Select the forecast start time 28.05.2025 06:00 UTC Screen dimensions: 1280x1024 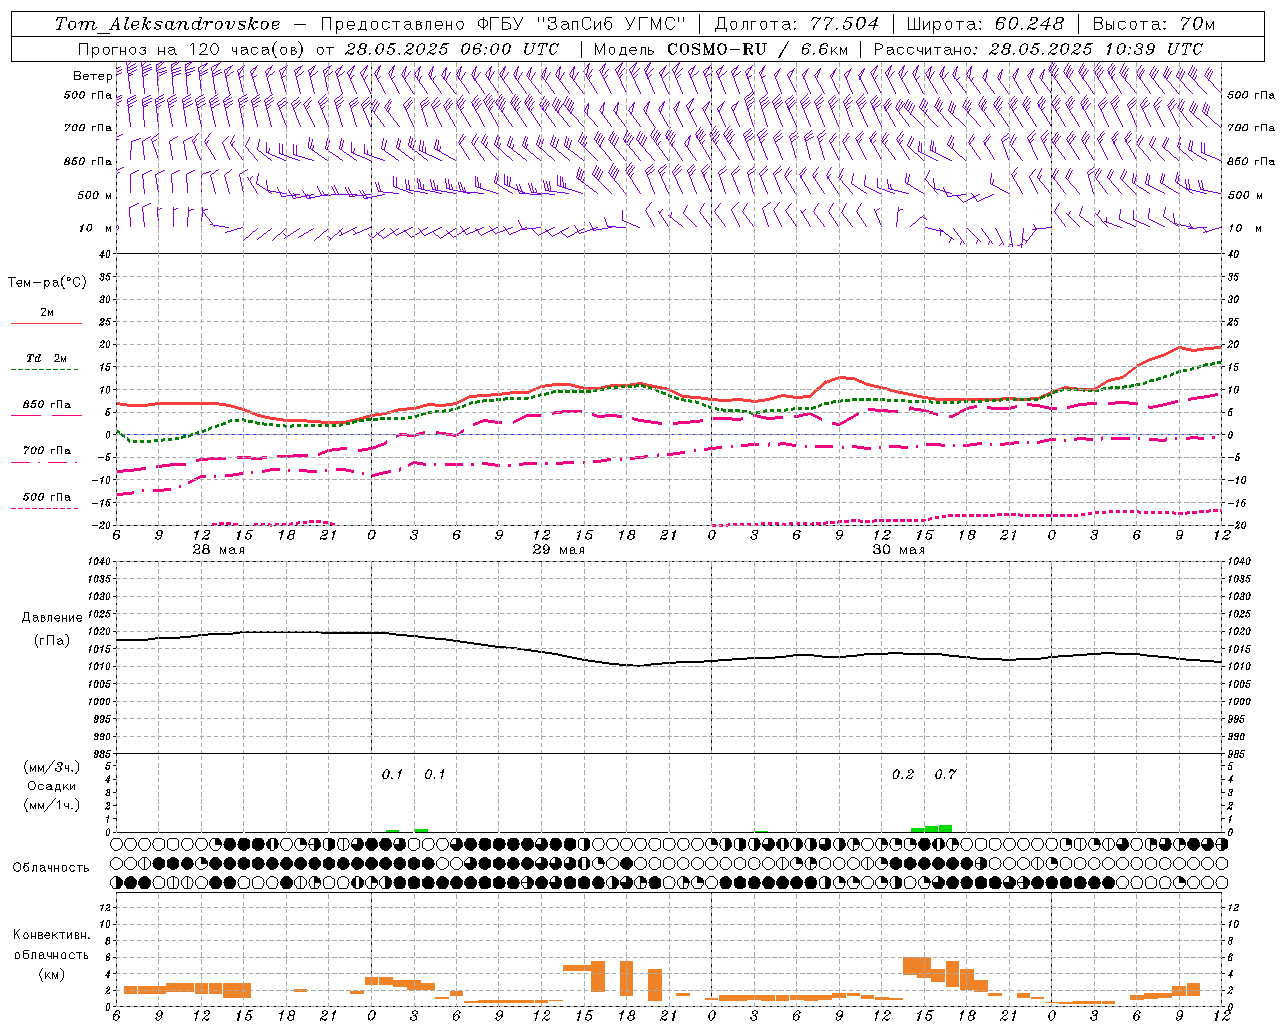click(x=452, y=49)
